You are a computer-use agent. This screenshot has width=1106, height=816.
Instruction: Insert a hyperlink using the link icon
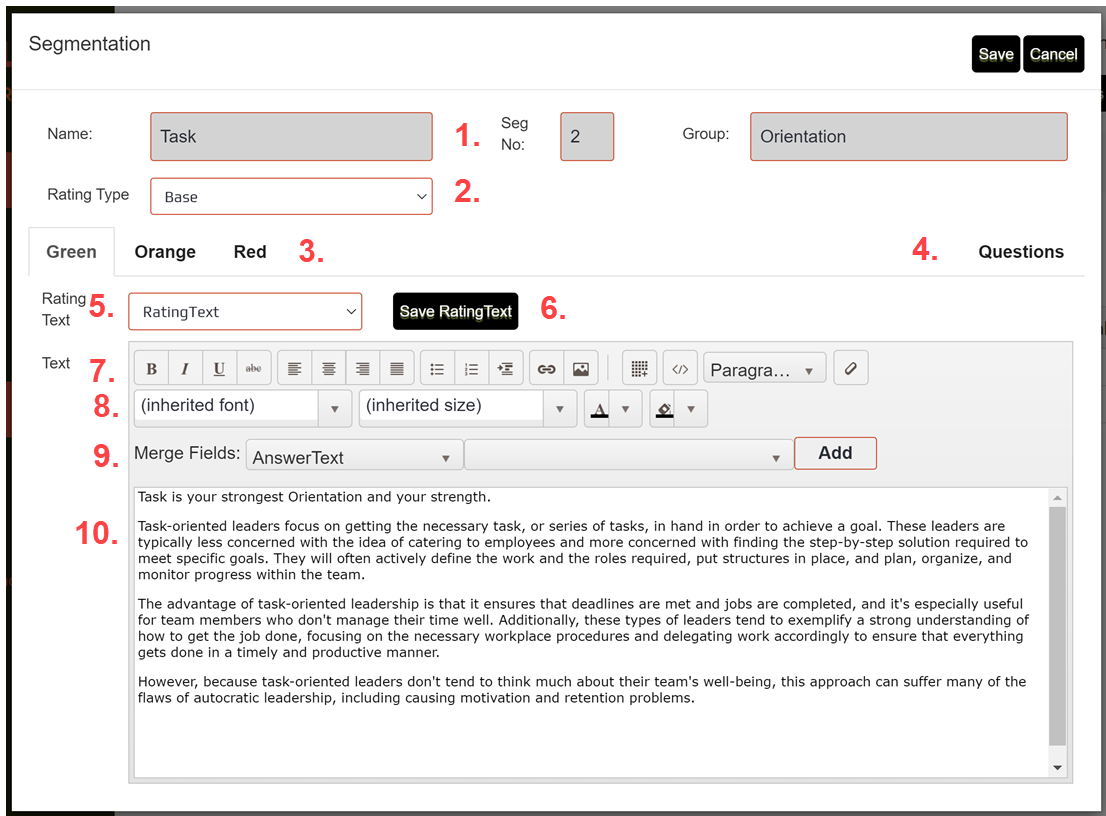point(546,368)
